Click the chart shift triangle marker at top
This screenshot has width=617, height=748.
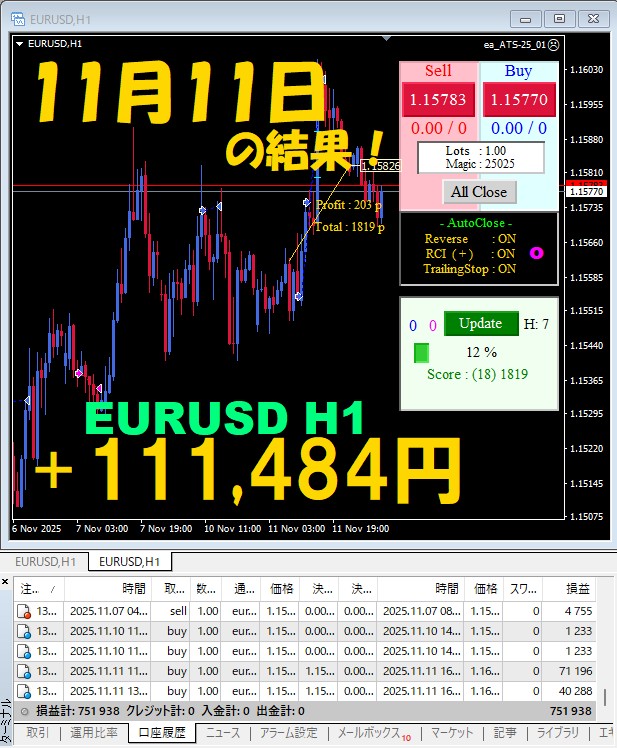pos(387,38)
